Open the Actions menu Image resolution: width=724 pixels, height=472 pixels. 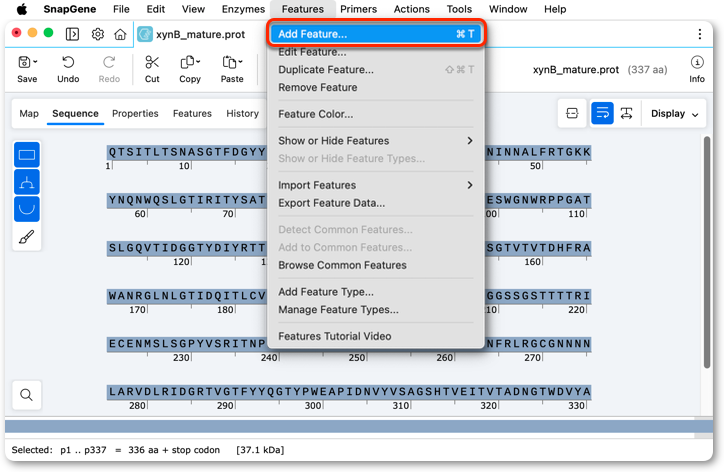pyautogui.click(x=411, y=9)
